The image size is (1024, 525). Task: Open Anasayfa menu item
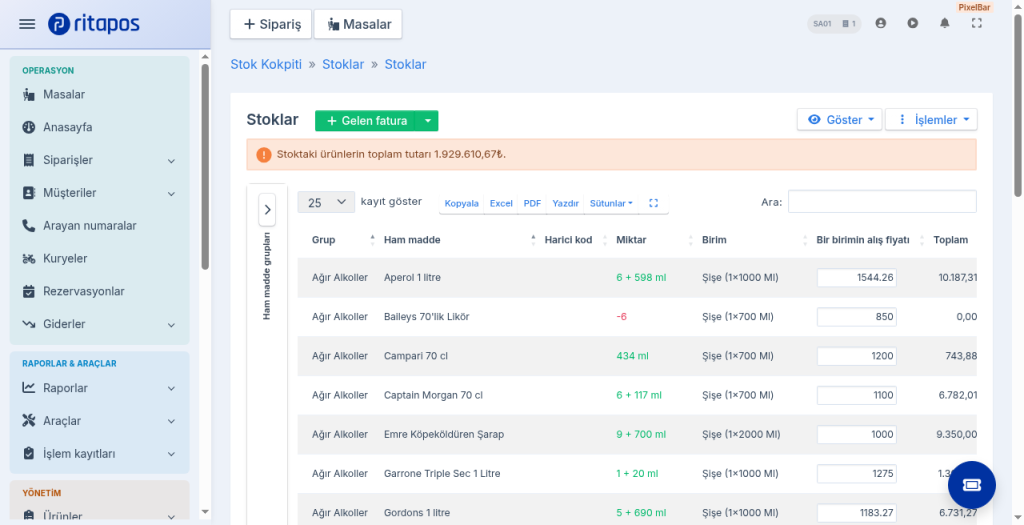click(x=99, y=127)
